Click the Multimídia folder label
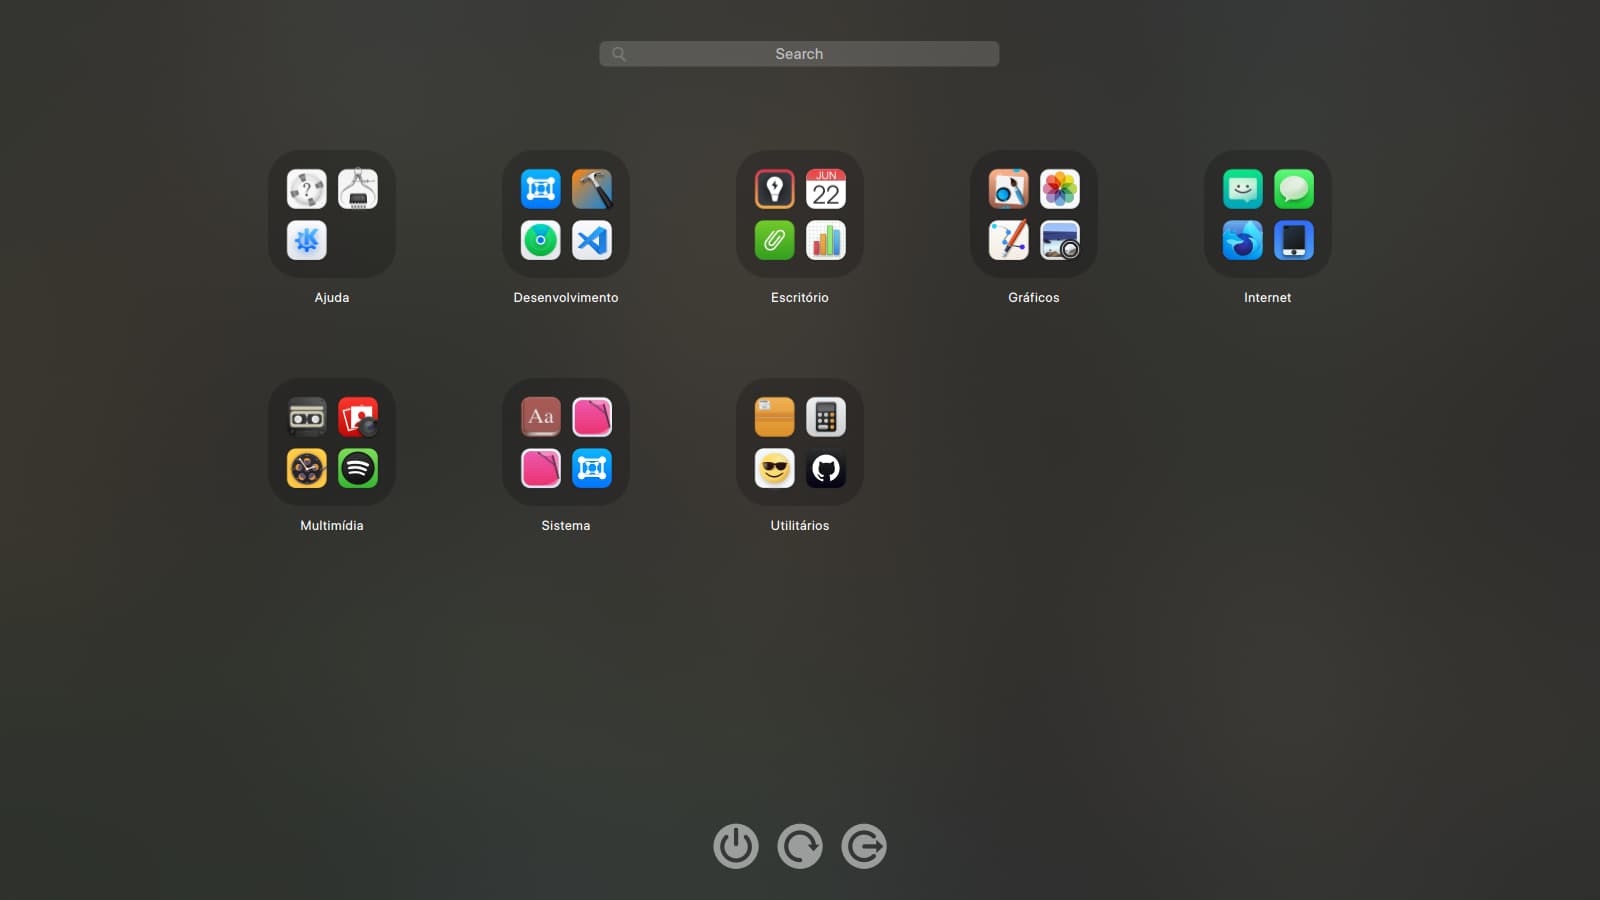 332,526
